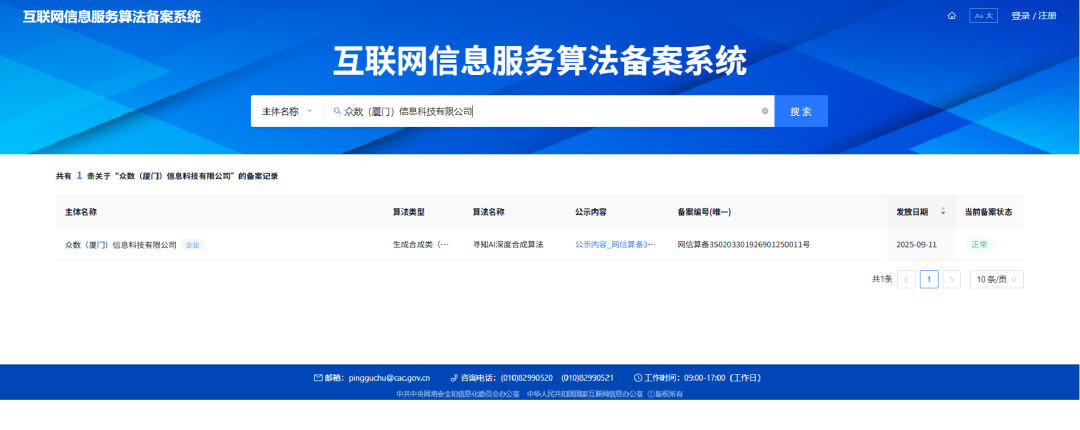
Task: Click the 生成合成类 algorithm type cell
Action: pyautogui.click(x=421, y=245)
